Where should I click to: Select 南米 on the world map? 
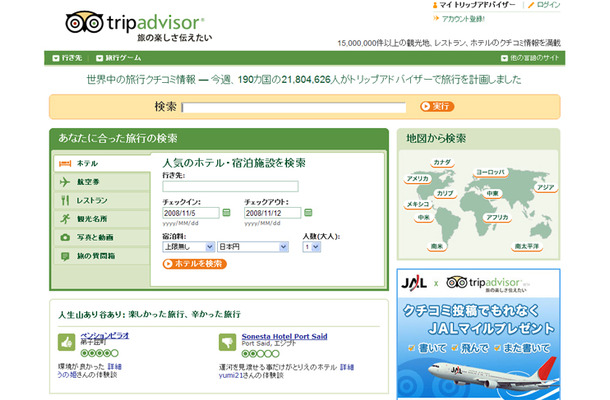click(437, 246)
